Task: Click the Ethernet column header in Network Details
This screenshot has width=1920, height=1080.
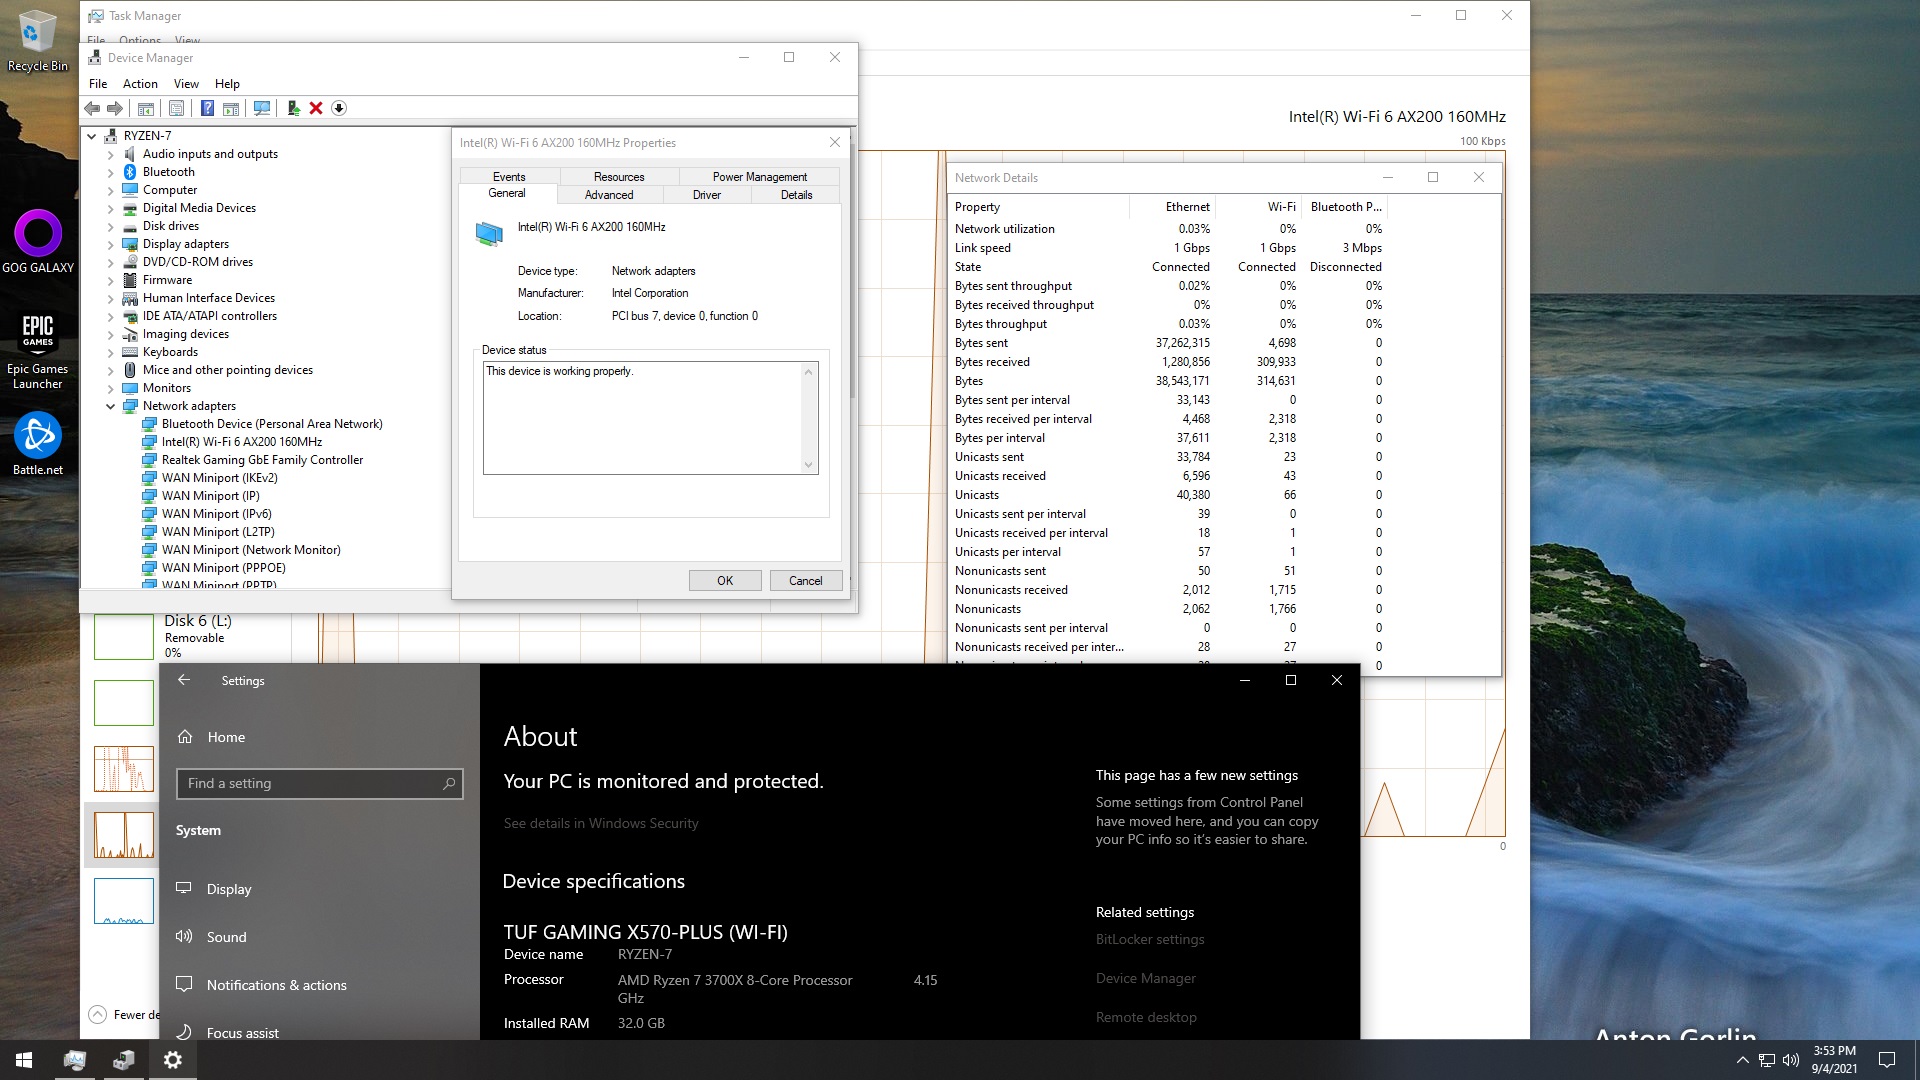Action: (x=1172, y=207)
